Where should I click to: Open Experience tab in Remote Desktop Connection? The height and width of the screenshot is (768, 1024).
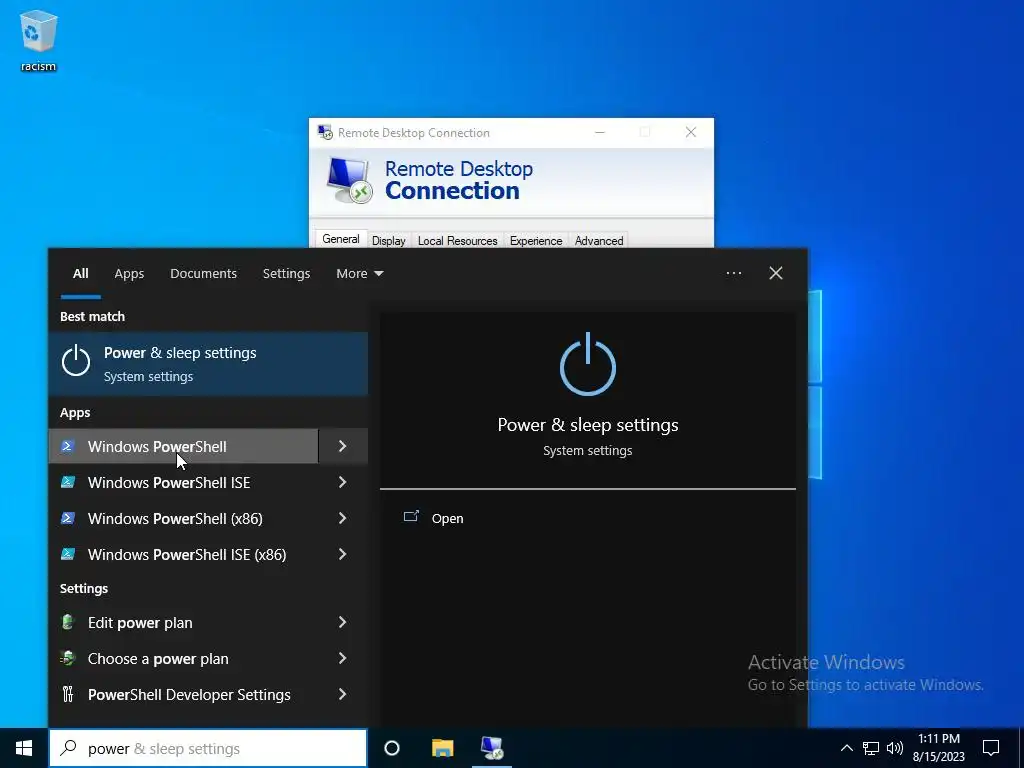click(x=536, y=241)
